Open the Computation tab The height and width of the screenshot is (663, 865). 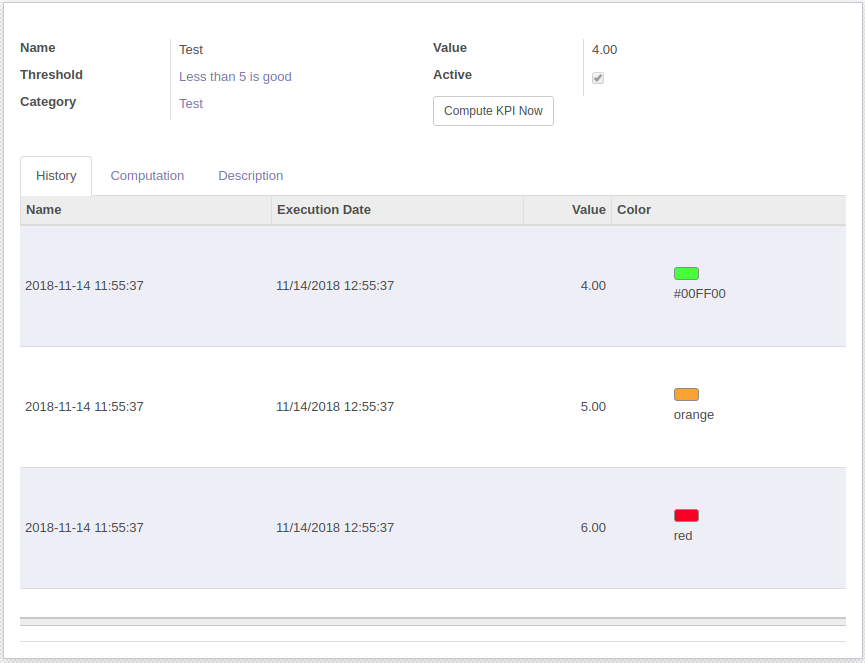click(x=147, y=176)
